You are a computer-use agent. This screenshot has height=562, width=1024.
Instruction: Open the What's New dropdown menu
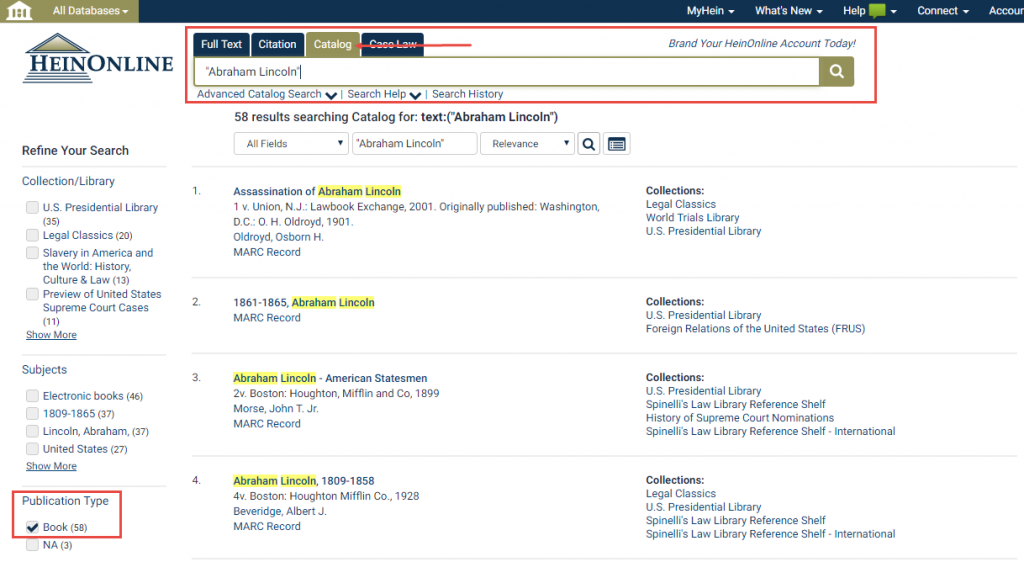point(788,10)
